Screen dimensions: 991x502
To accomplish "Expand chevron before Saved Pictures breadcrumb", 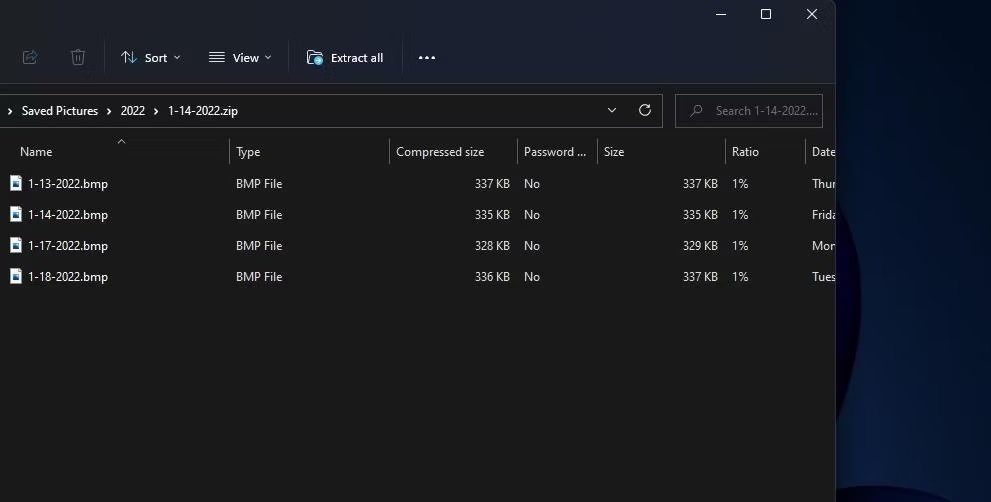I will pos(10,111).
